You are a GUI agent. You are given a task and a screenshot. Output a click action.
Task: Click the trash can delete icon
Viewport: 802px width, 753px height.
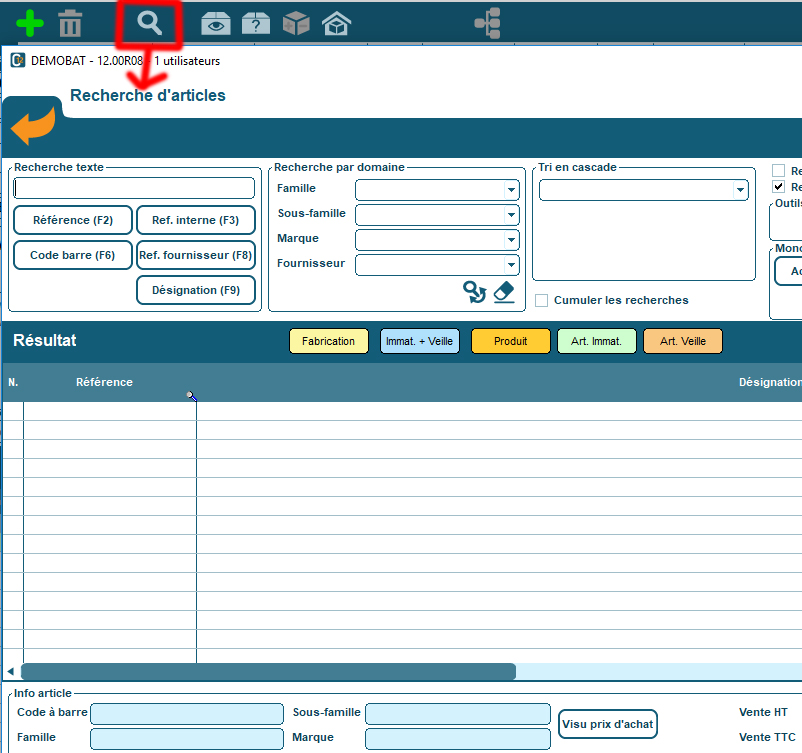point(70,23)
